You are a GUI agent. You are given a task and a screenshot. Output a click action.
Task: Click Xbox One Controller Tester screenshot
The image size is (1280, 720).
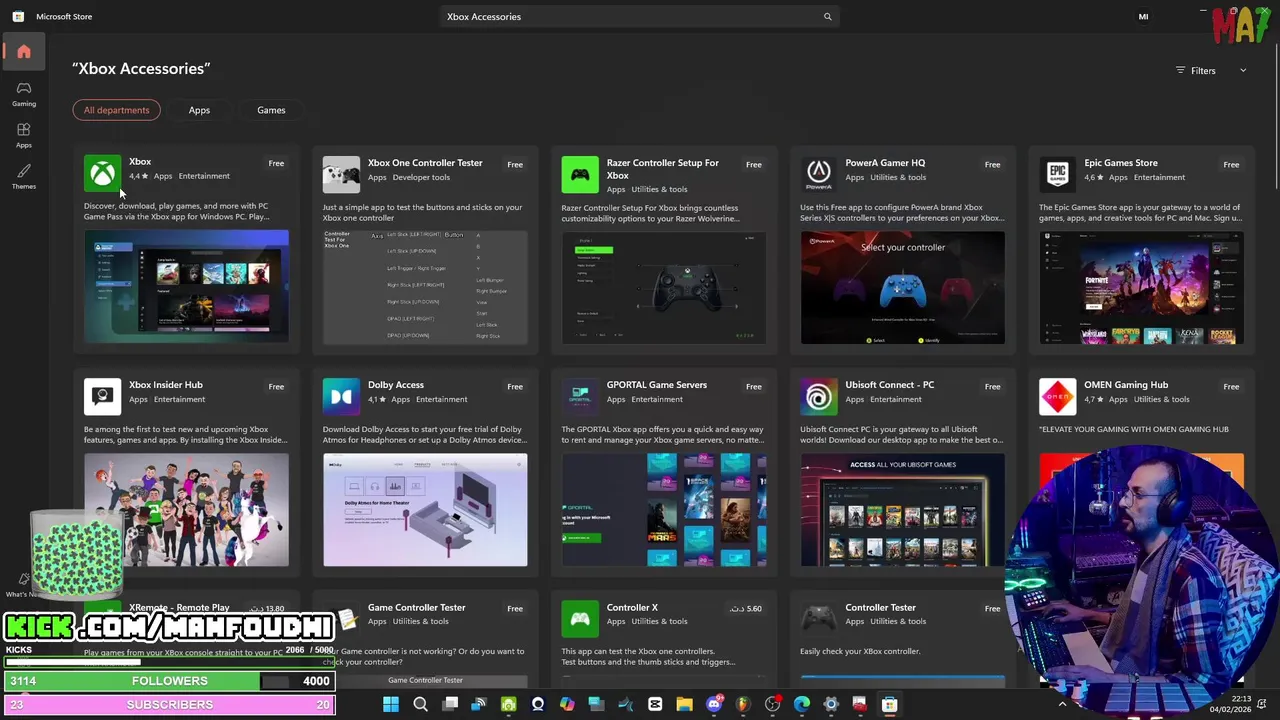point(425,287)
